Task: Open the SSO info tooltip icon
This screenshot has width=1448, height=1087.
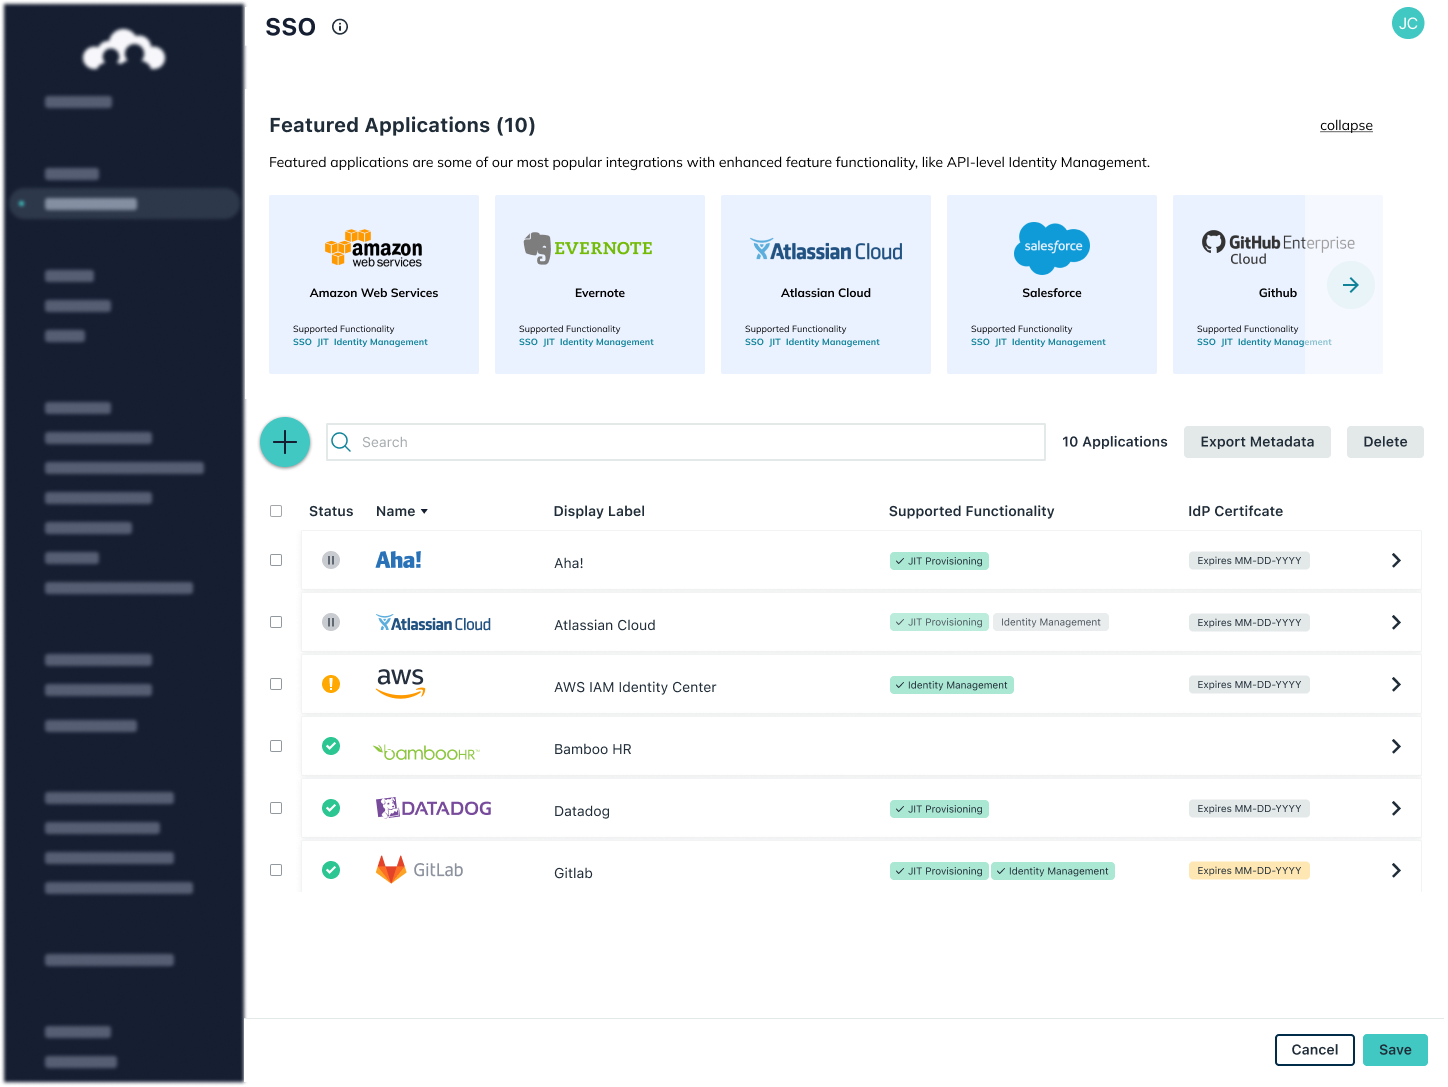Action: (339, 27)
